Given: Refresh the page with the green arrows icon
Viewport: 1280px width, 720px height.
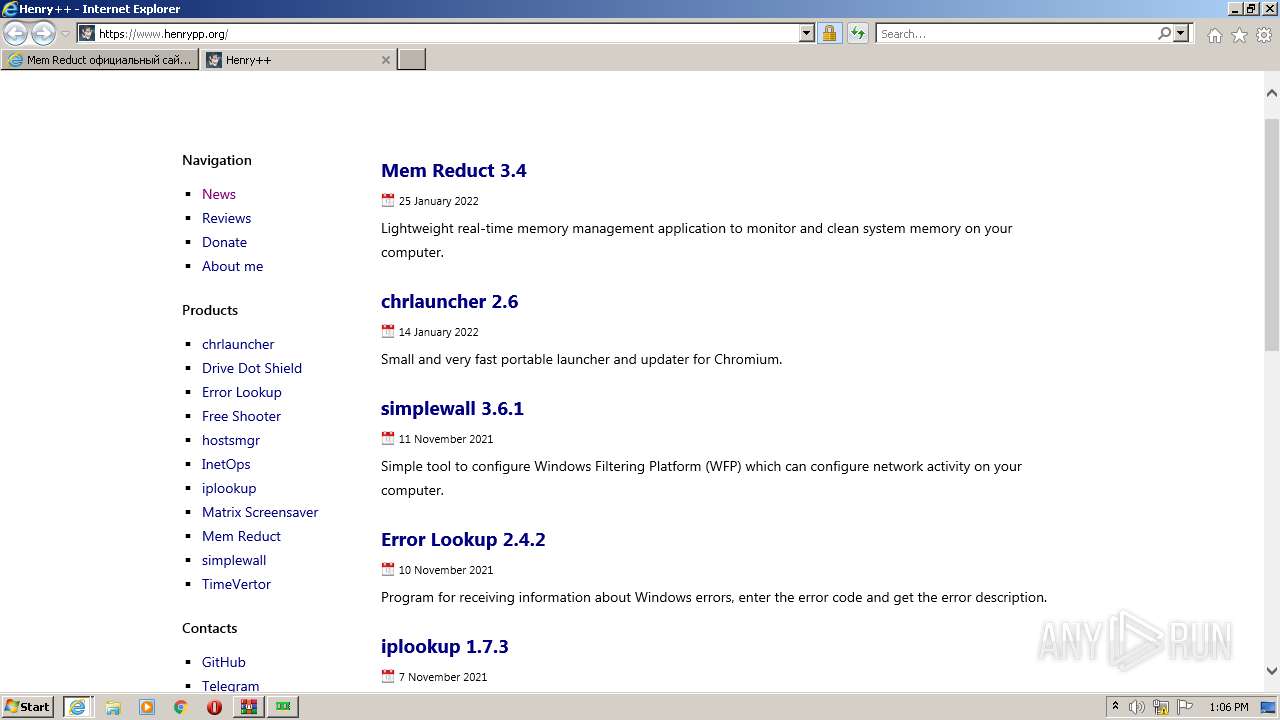Looking at the screenshot, I should [x=858, y=33].
